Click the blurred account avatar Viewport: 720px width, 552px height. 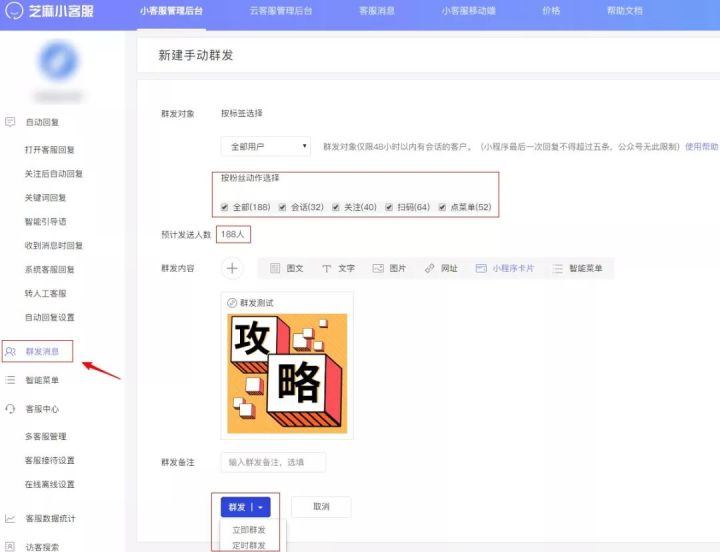[x=59, y=61]
